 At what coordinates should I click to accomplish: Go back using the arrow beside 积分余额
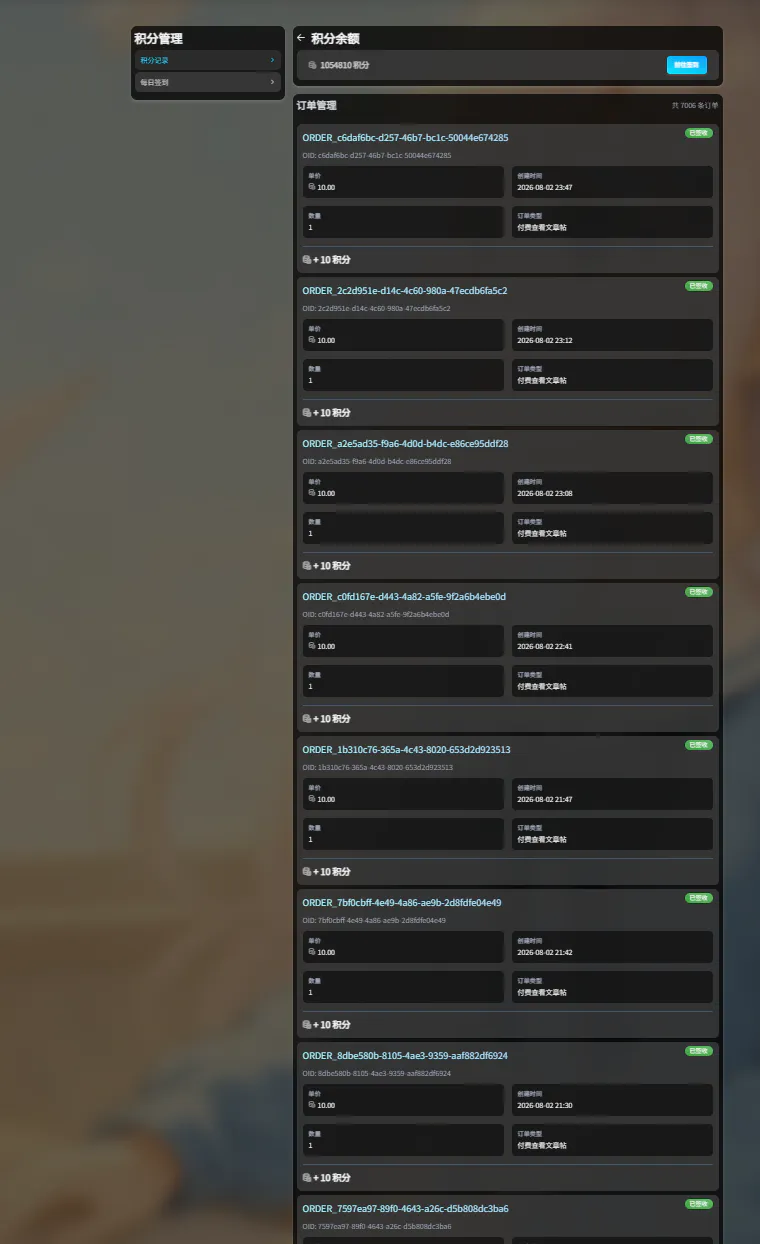[x=301, y=38]
